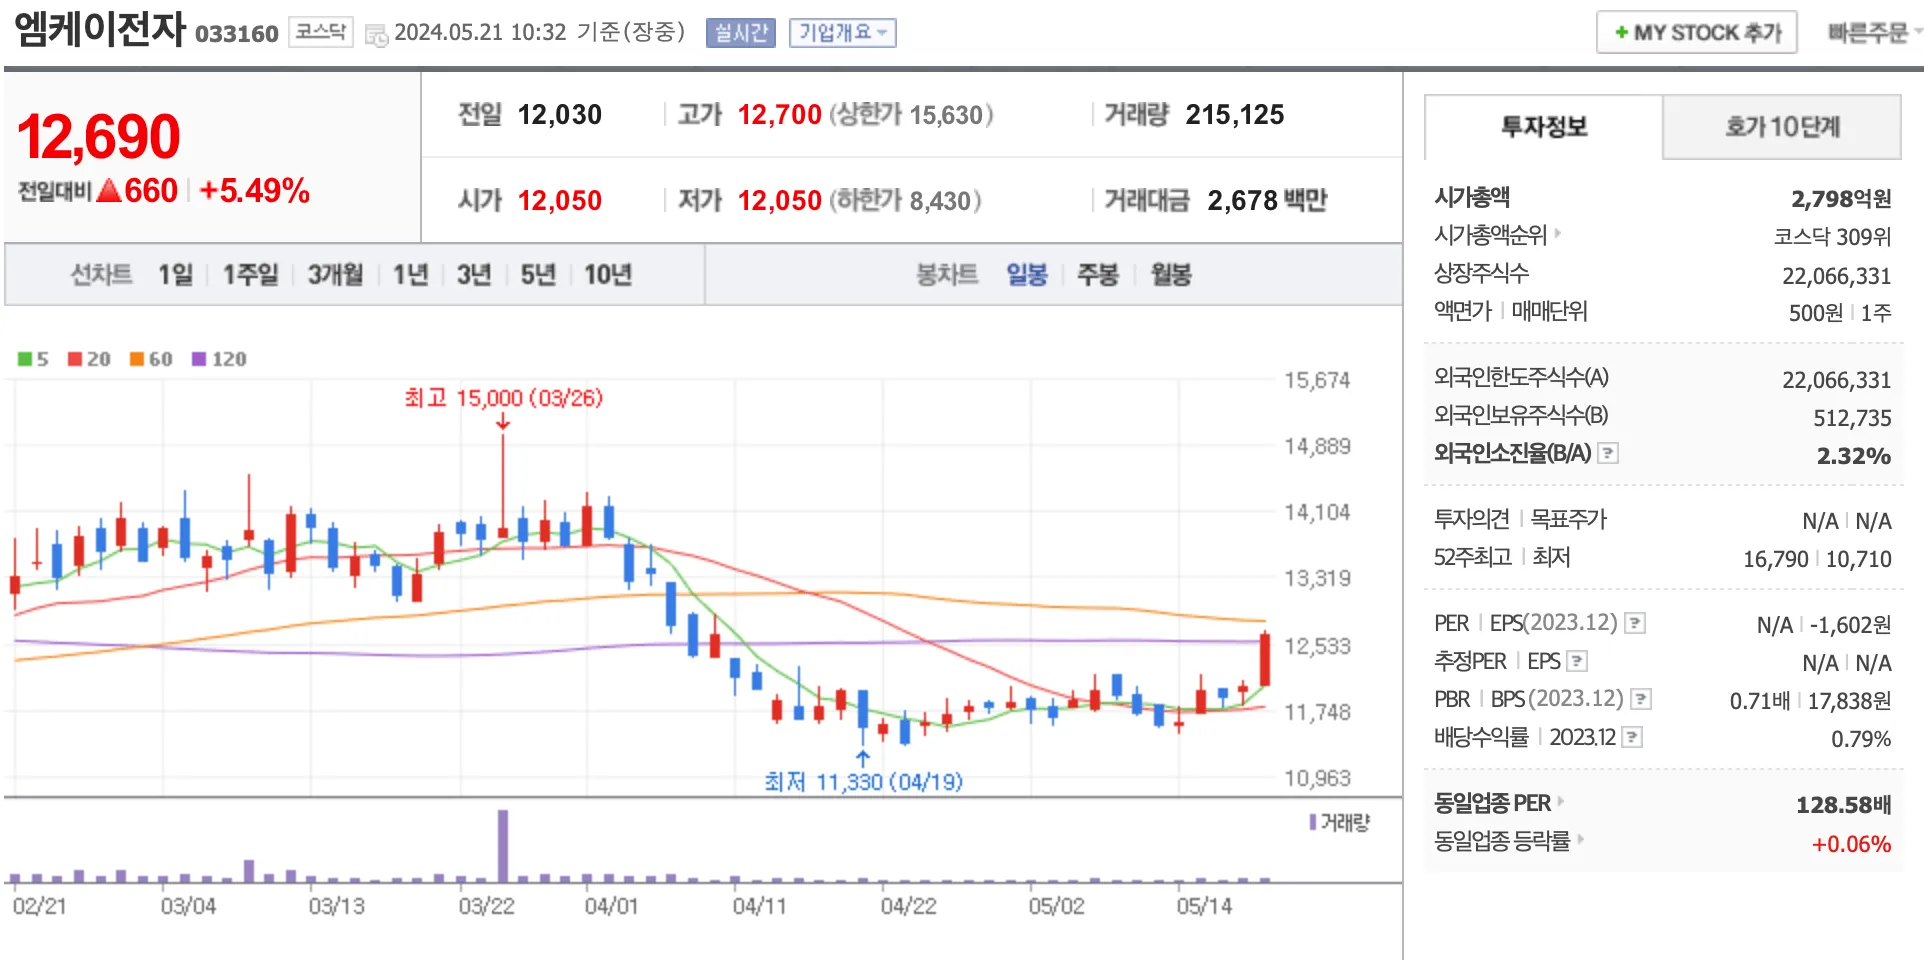Open help icon beside PER EPS(2023.12)
This screenshot has height=960, width=1924.
coord(1635,623)
